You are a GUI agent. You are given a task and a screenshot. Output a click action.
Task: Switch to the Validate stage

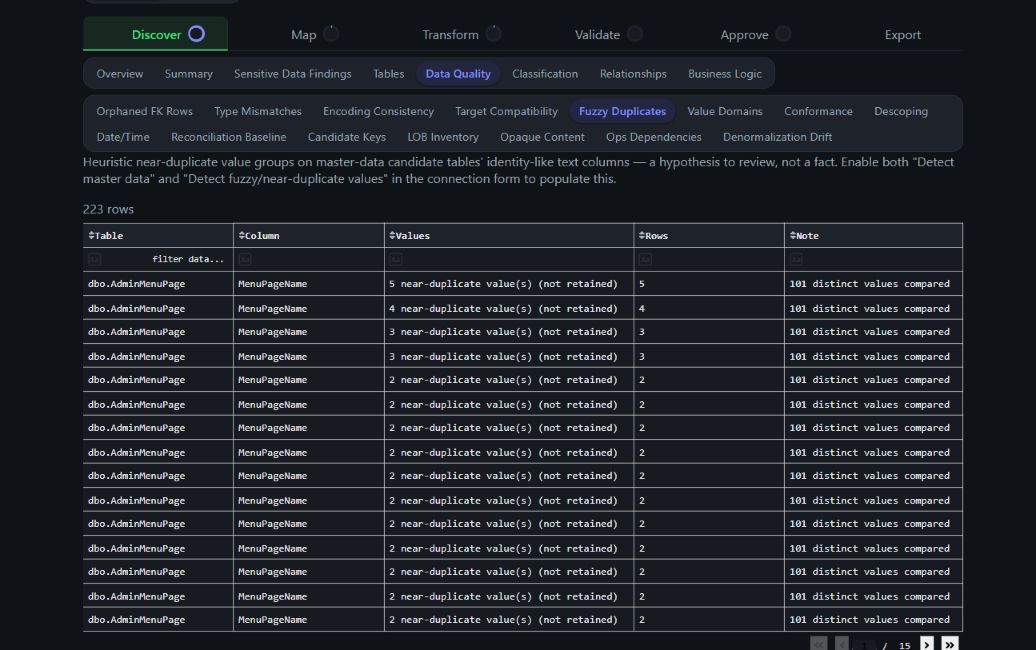click(x=597, y=34)
